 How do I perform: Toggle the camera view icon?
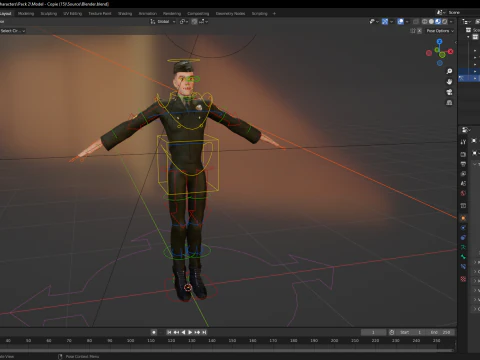[x=449, y=92]
